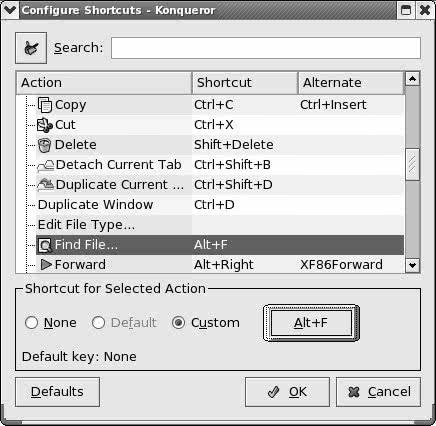436x426 pixels.
Task: Sort by the Action column header
Action: [x=104, y=83]
